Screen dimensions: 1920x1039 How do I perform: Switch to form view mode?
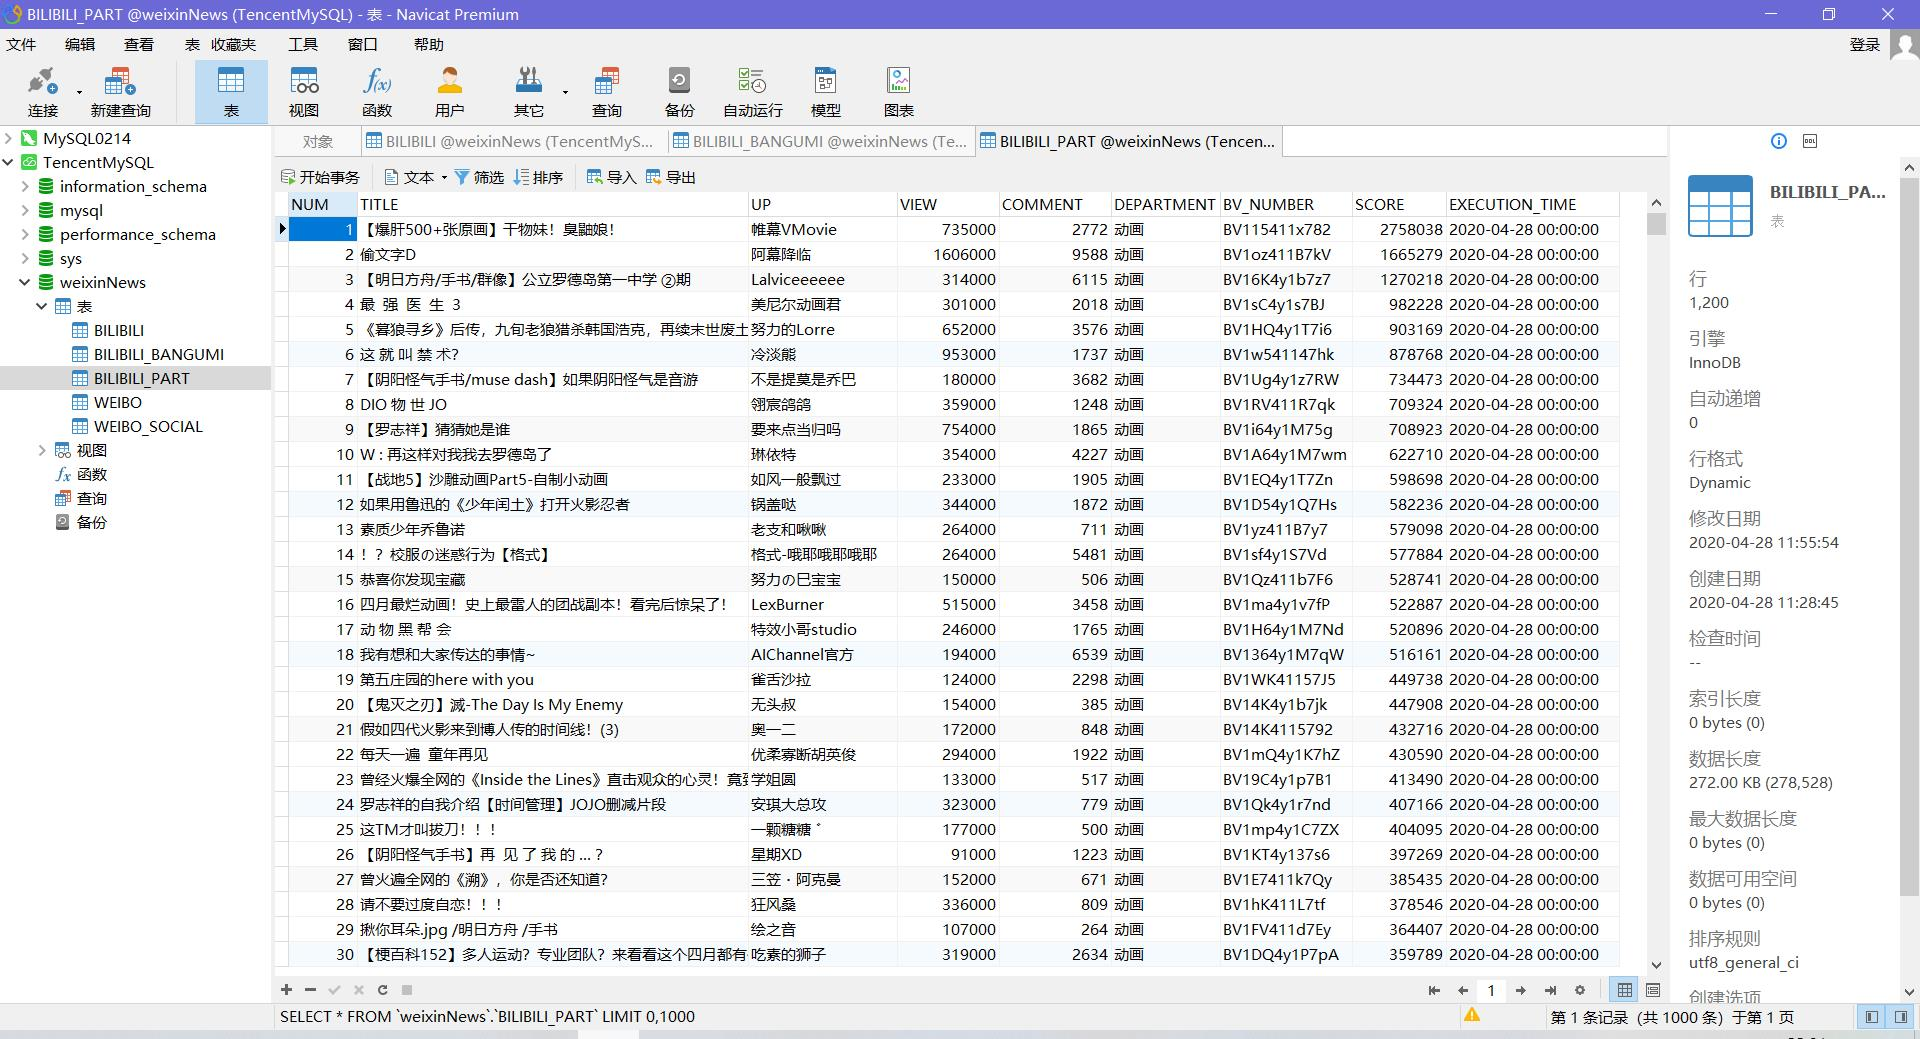tap(1653, 990)
